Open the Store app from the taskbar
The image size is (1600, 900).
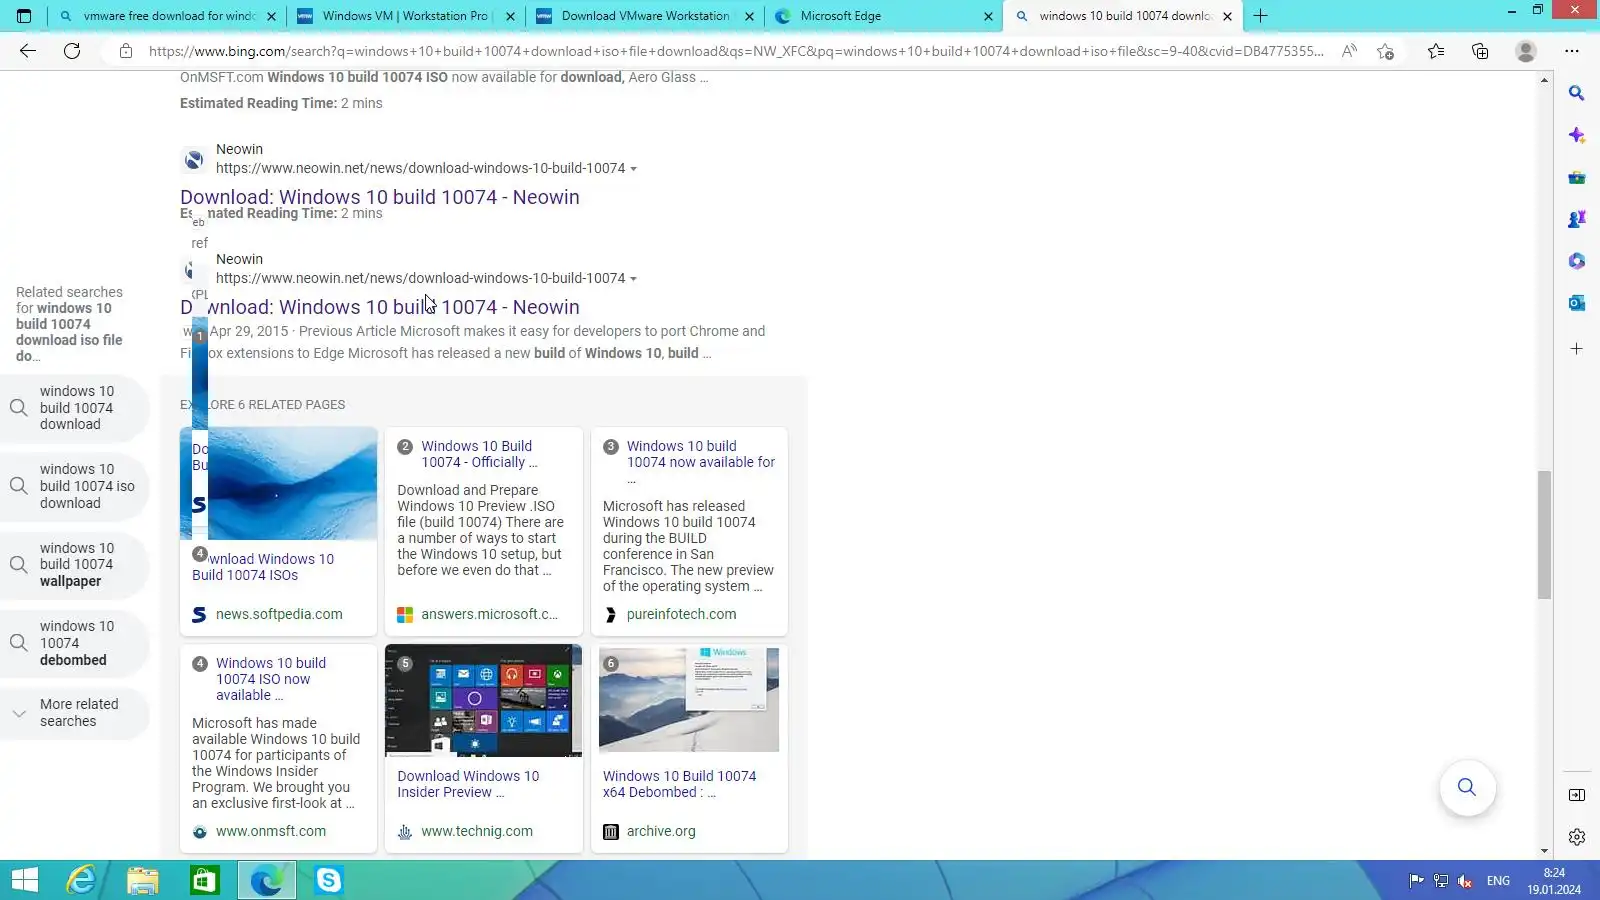point(205,880)
